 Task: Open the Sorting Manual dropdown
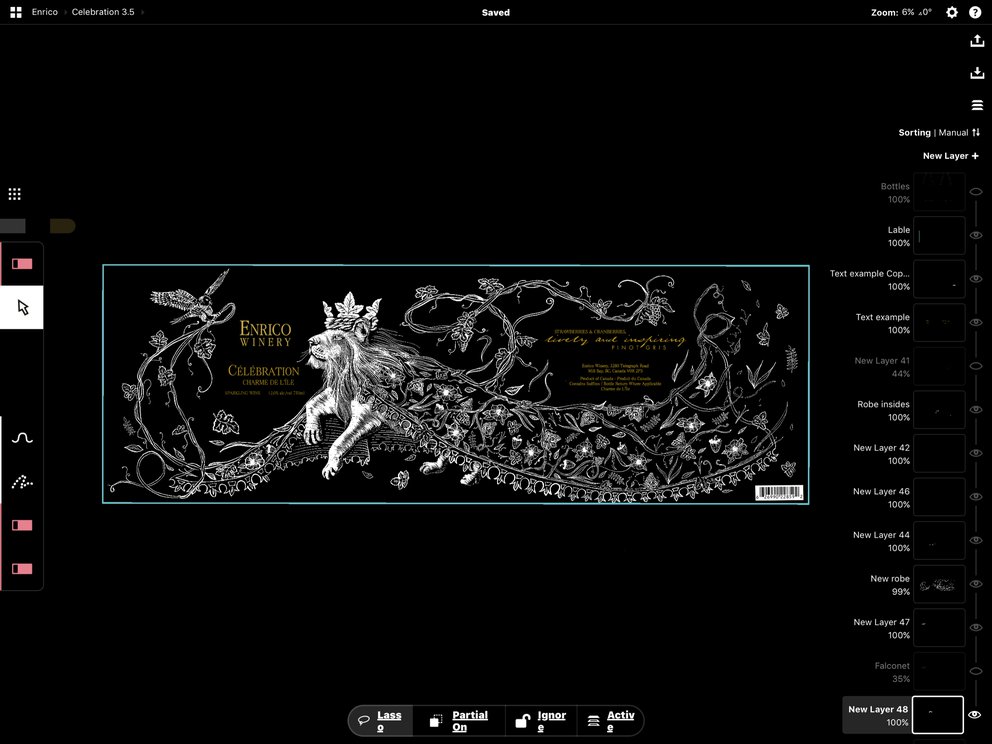click(x=941, y=132)
